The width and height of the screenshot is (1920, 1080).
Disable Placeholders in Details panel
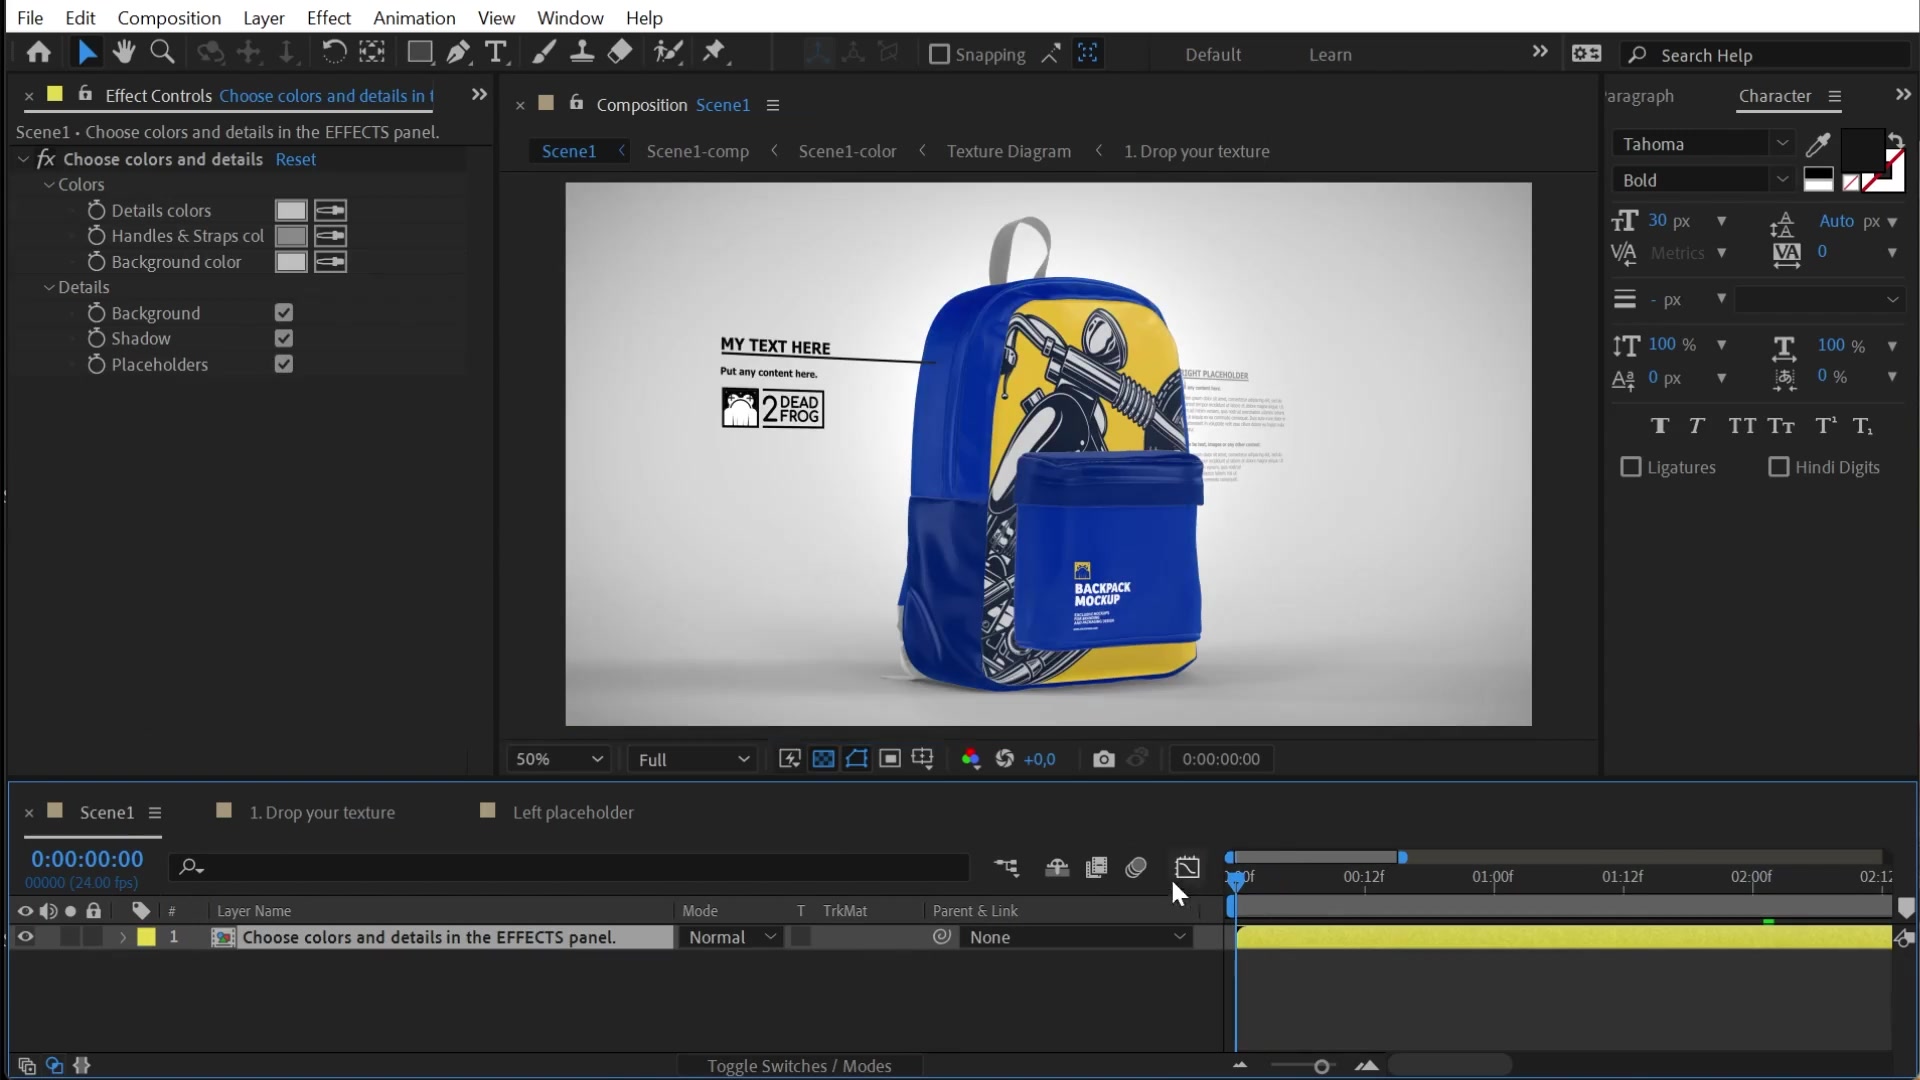[x=284, y=364]
